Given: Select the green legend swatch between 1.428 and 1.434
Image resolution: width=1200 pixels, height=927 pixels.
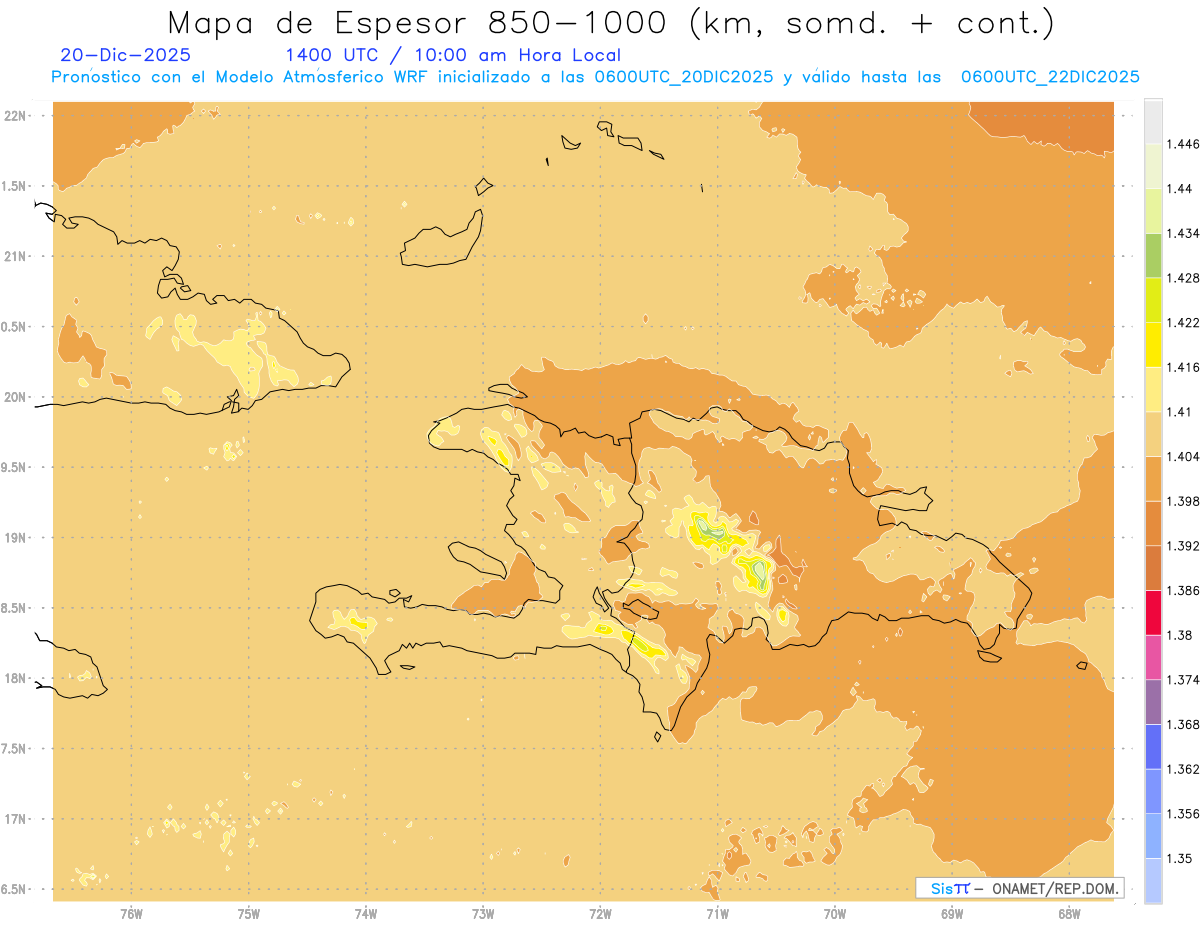Looking at the screenshot, I should point(1153,255).
